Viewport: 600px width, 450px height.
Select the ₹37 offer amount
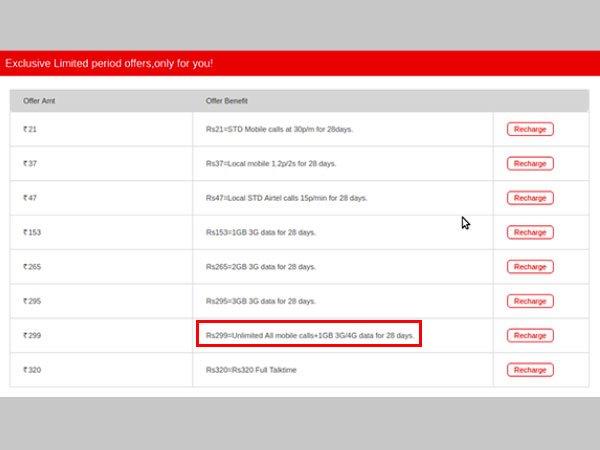click(30, 163)
